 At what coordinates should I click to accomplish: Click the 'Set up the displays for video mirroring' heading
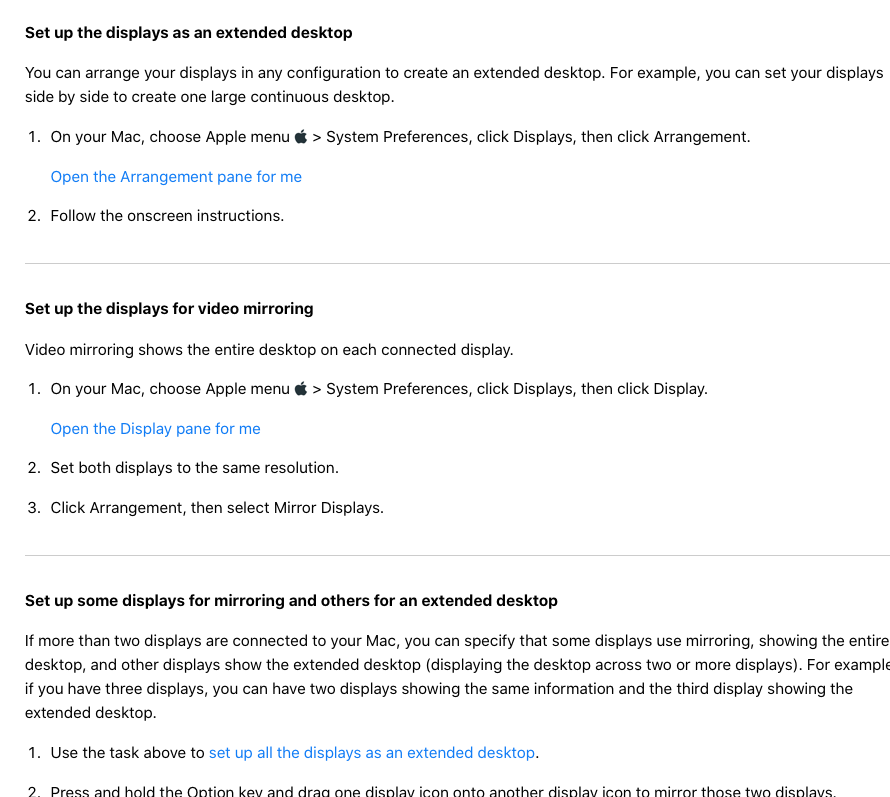pos(169,309)
